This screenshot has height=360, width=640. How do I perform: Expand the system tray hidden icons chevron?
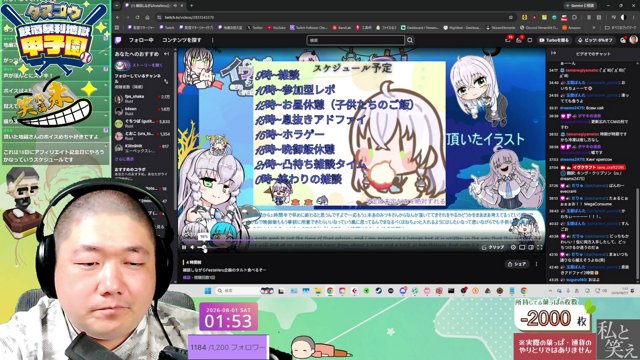pos(550,291)
